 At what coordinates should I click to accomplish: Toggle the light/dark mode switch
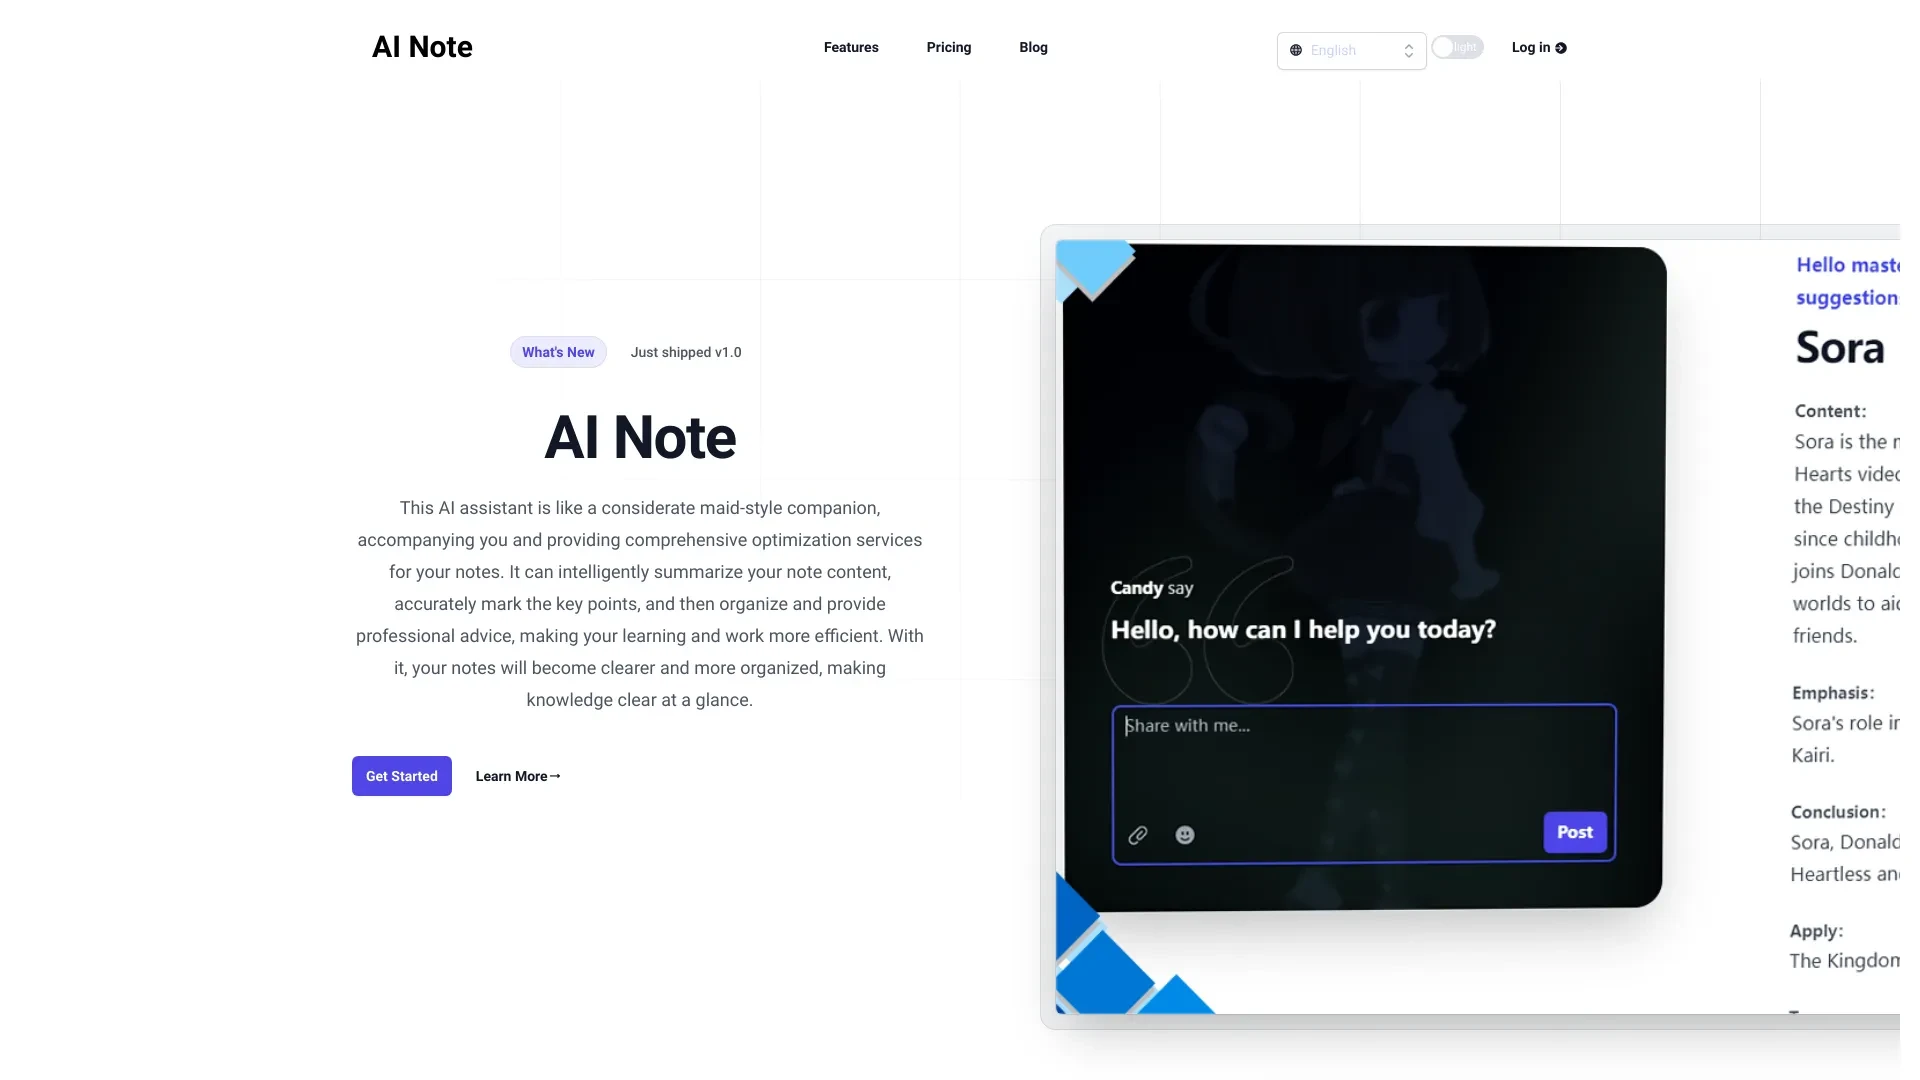click(1456, 46)
